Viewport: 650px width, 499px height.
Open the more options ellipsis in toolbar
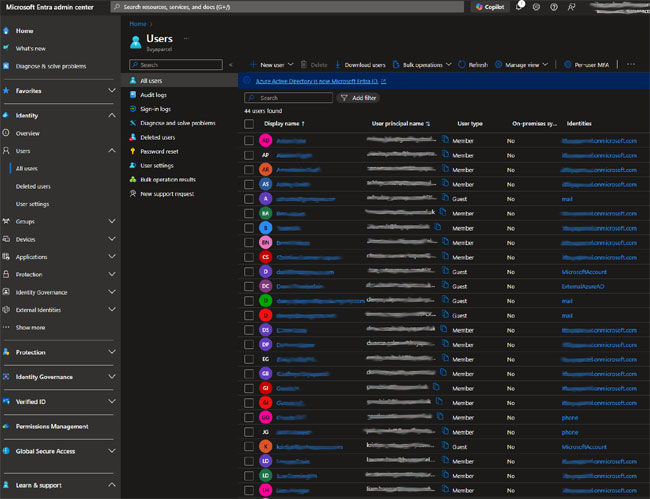click(x=631, y=64)
